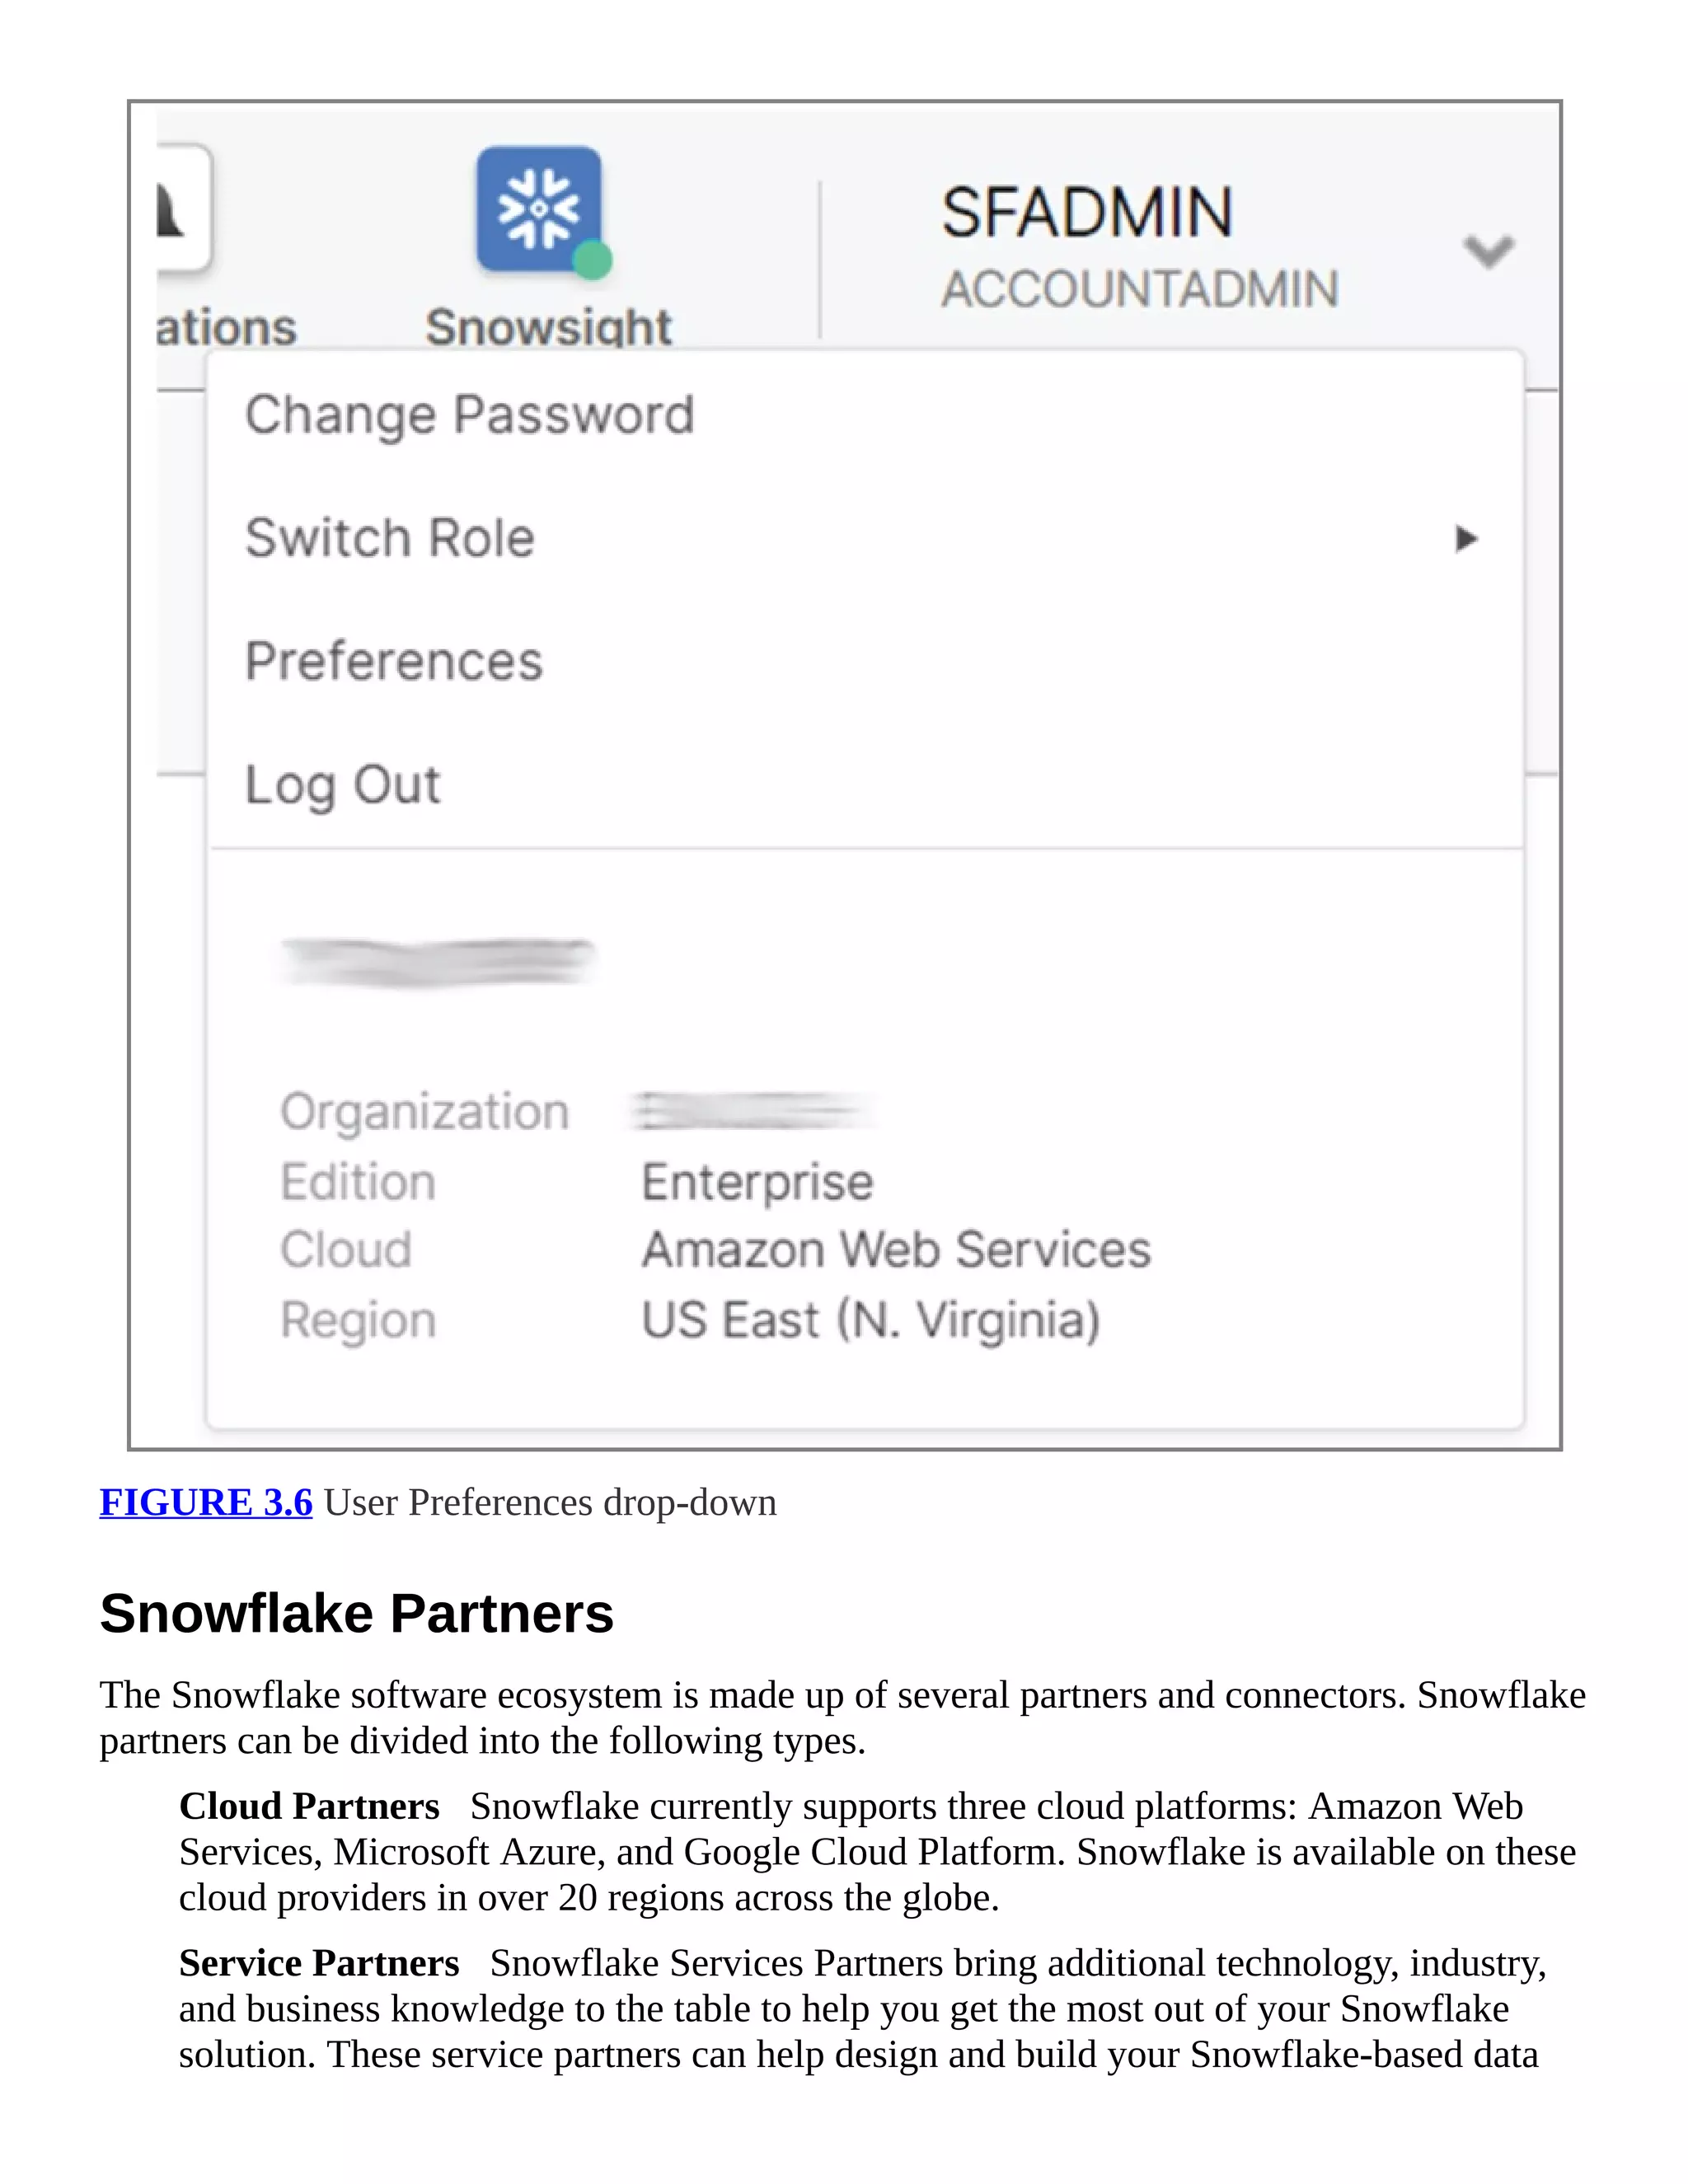
Task: Click the Snowsight label text
Action: (x=548, y=327)
